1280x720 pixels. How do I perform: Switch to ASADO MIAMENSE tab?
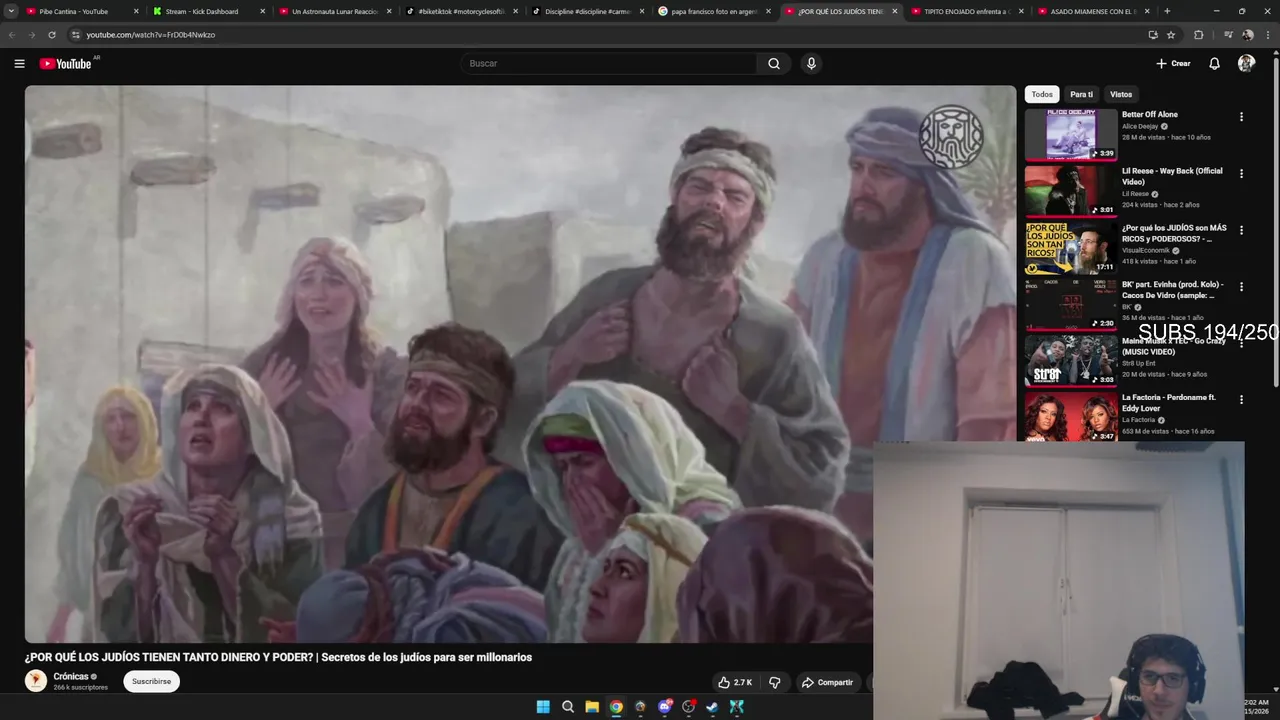[1092, 11]
